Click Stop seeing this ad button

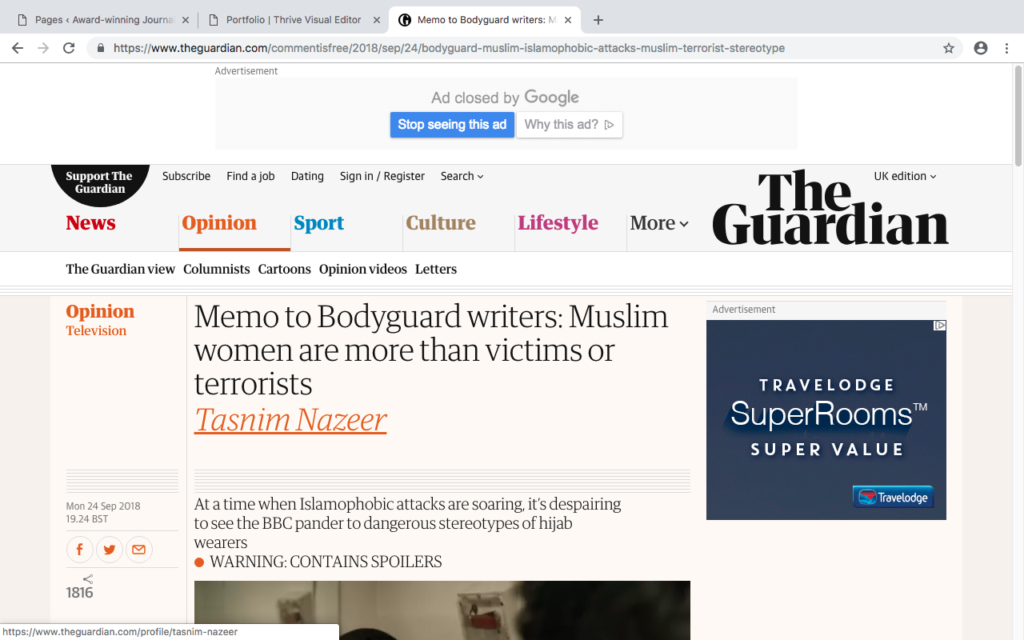coord(452,125)
